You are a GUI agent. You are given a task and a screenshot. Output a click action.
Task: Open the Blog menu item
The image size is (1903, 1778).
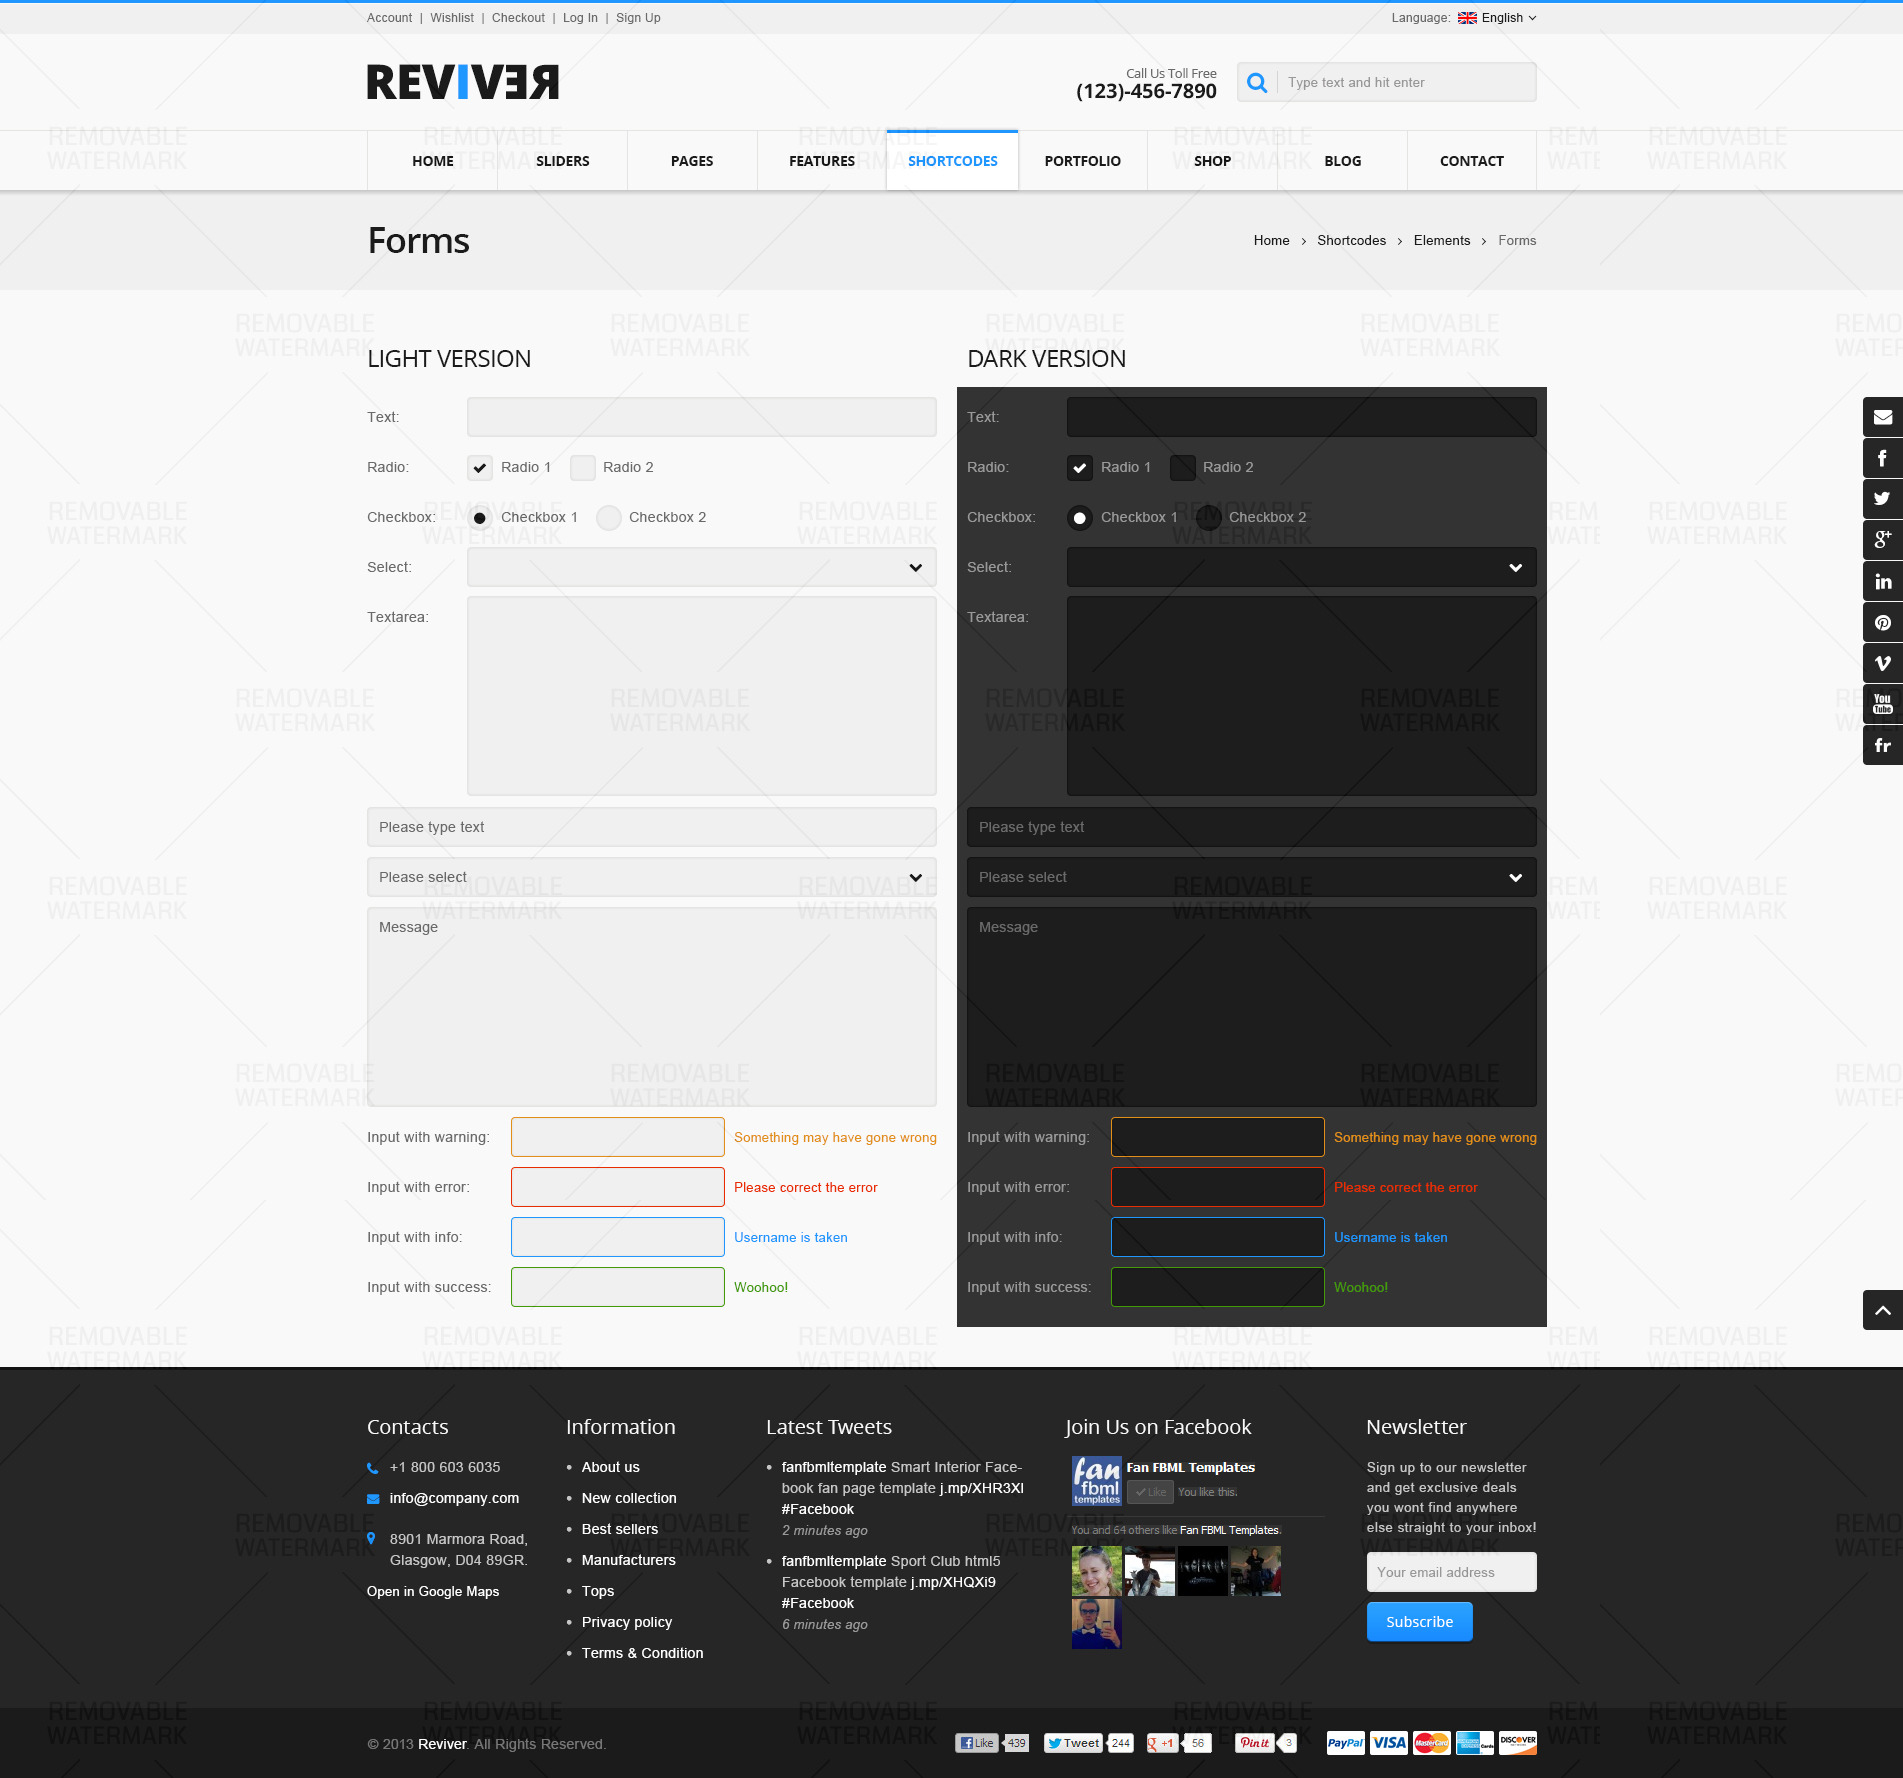coord(1343,161)
